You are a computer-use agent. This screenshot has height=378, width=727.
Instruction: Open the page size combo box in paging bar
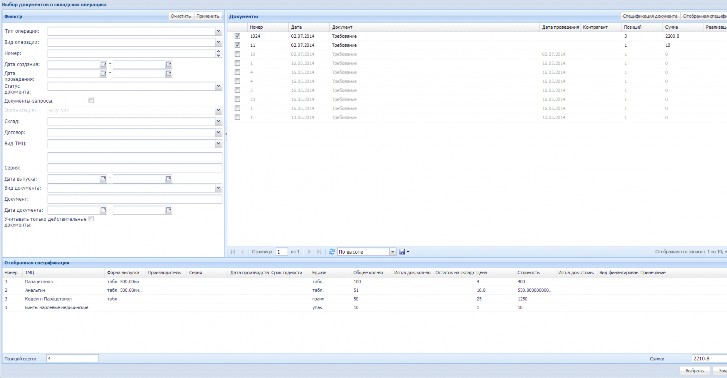(393, 252)
